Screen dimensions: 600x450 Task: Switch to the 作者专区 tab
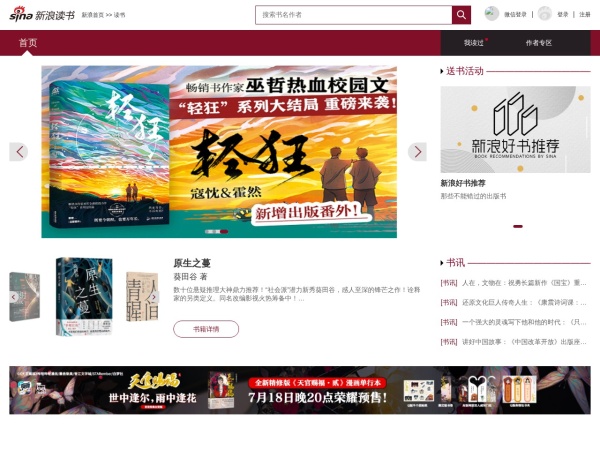click(x=539, y=43)
